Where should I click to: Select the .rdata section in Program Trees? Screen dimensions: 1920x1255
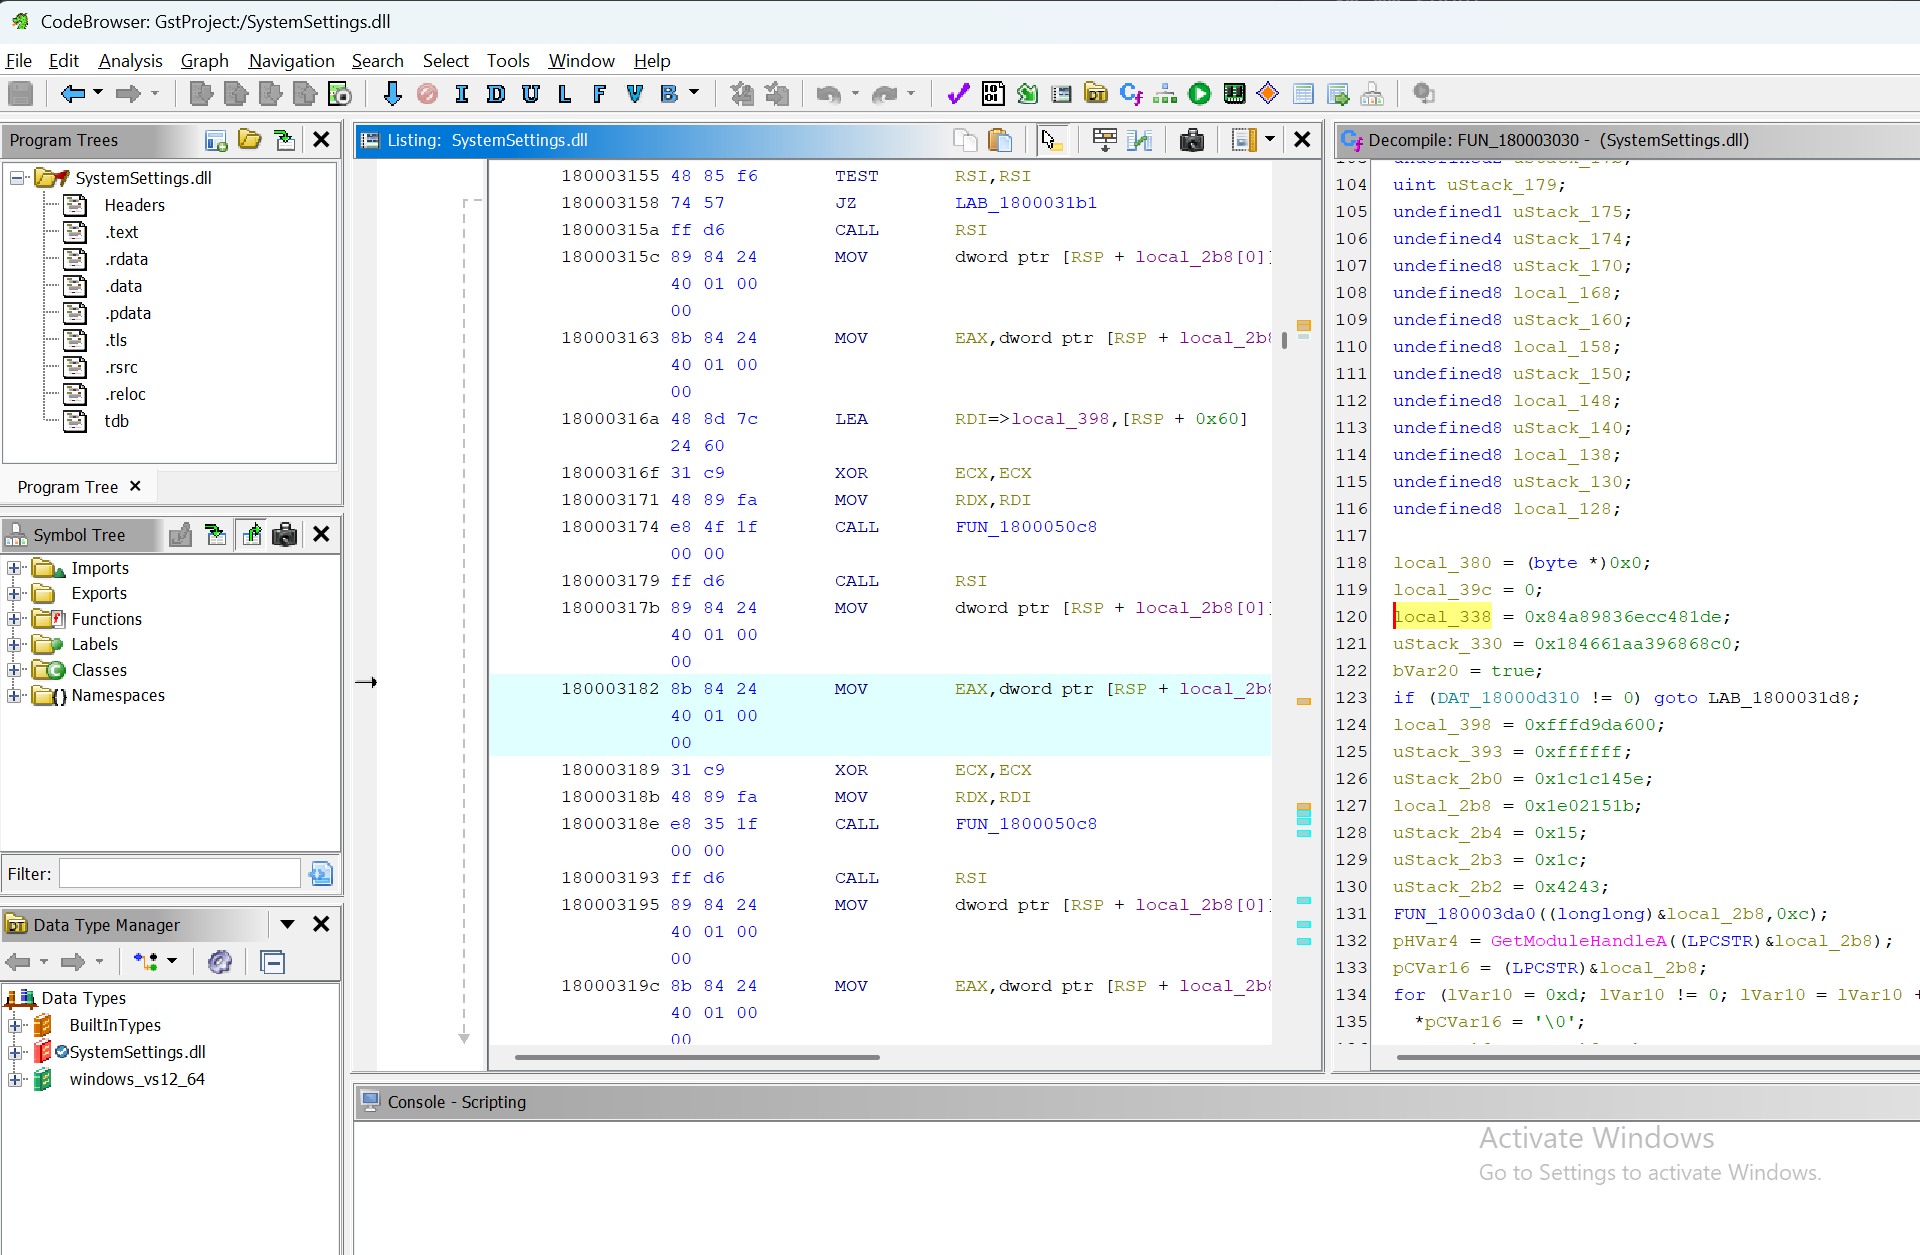[x=126, y=259]
